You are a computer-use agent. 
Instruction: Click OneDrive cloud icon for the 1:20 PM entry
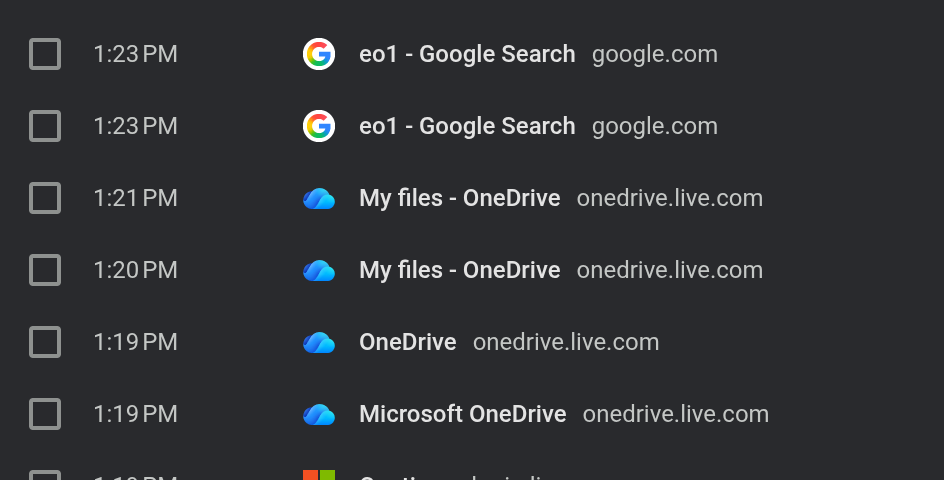click(x=319, y=270)
